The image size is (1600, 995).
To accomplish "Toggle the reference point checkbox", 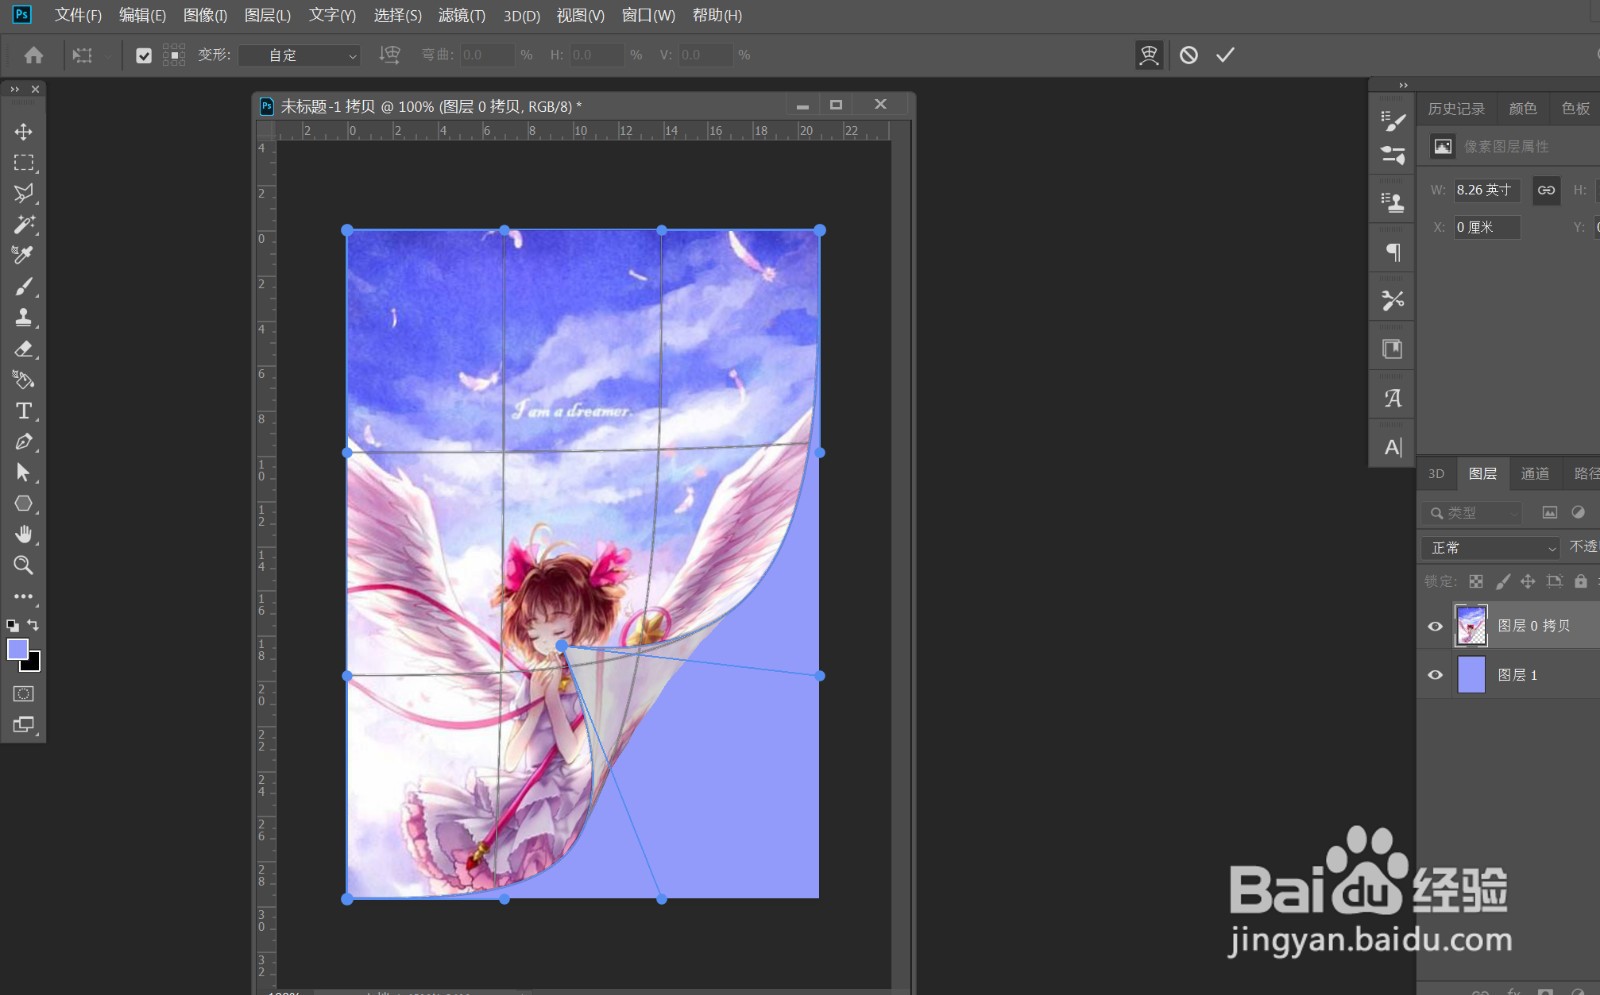I will click(x=144, y=56).
